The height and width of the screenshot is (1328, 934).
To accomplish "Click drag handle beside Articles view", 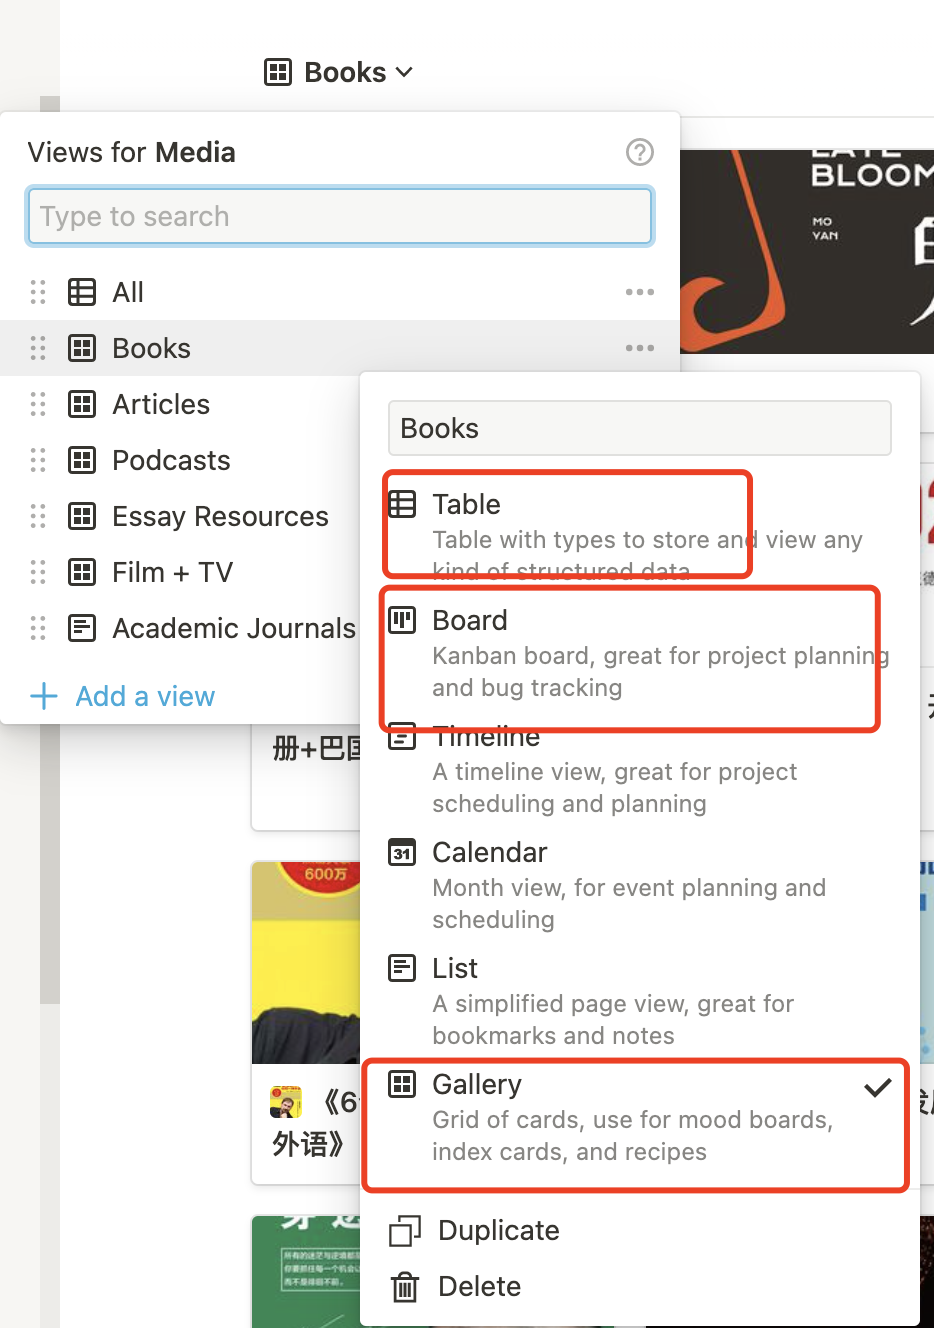I will [38, 404].
